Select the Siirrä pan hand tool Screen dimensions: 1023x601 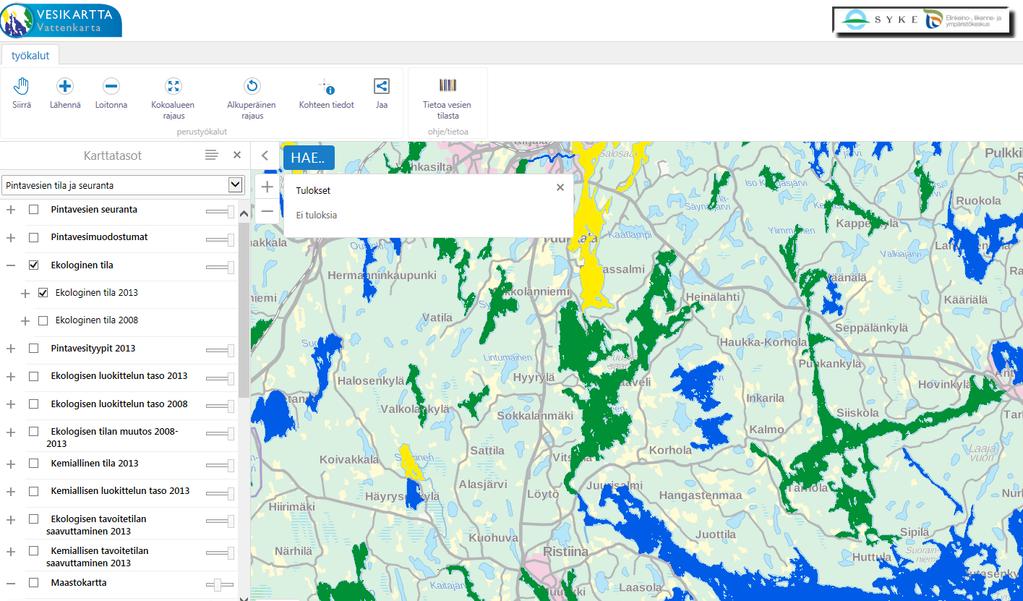22,86
